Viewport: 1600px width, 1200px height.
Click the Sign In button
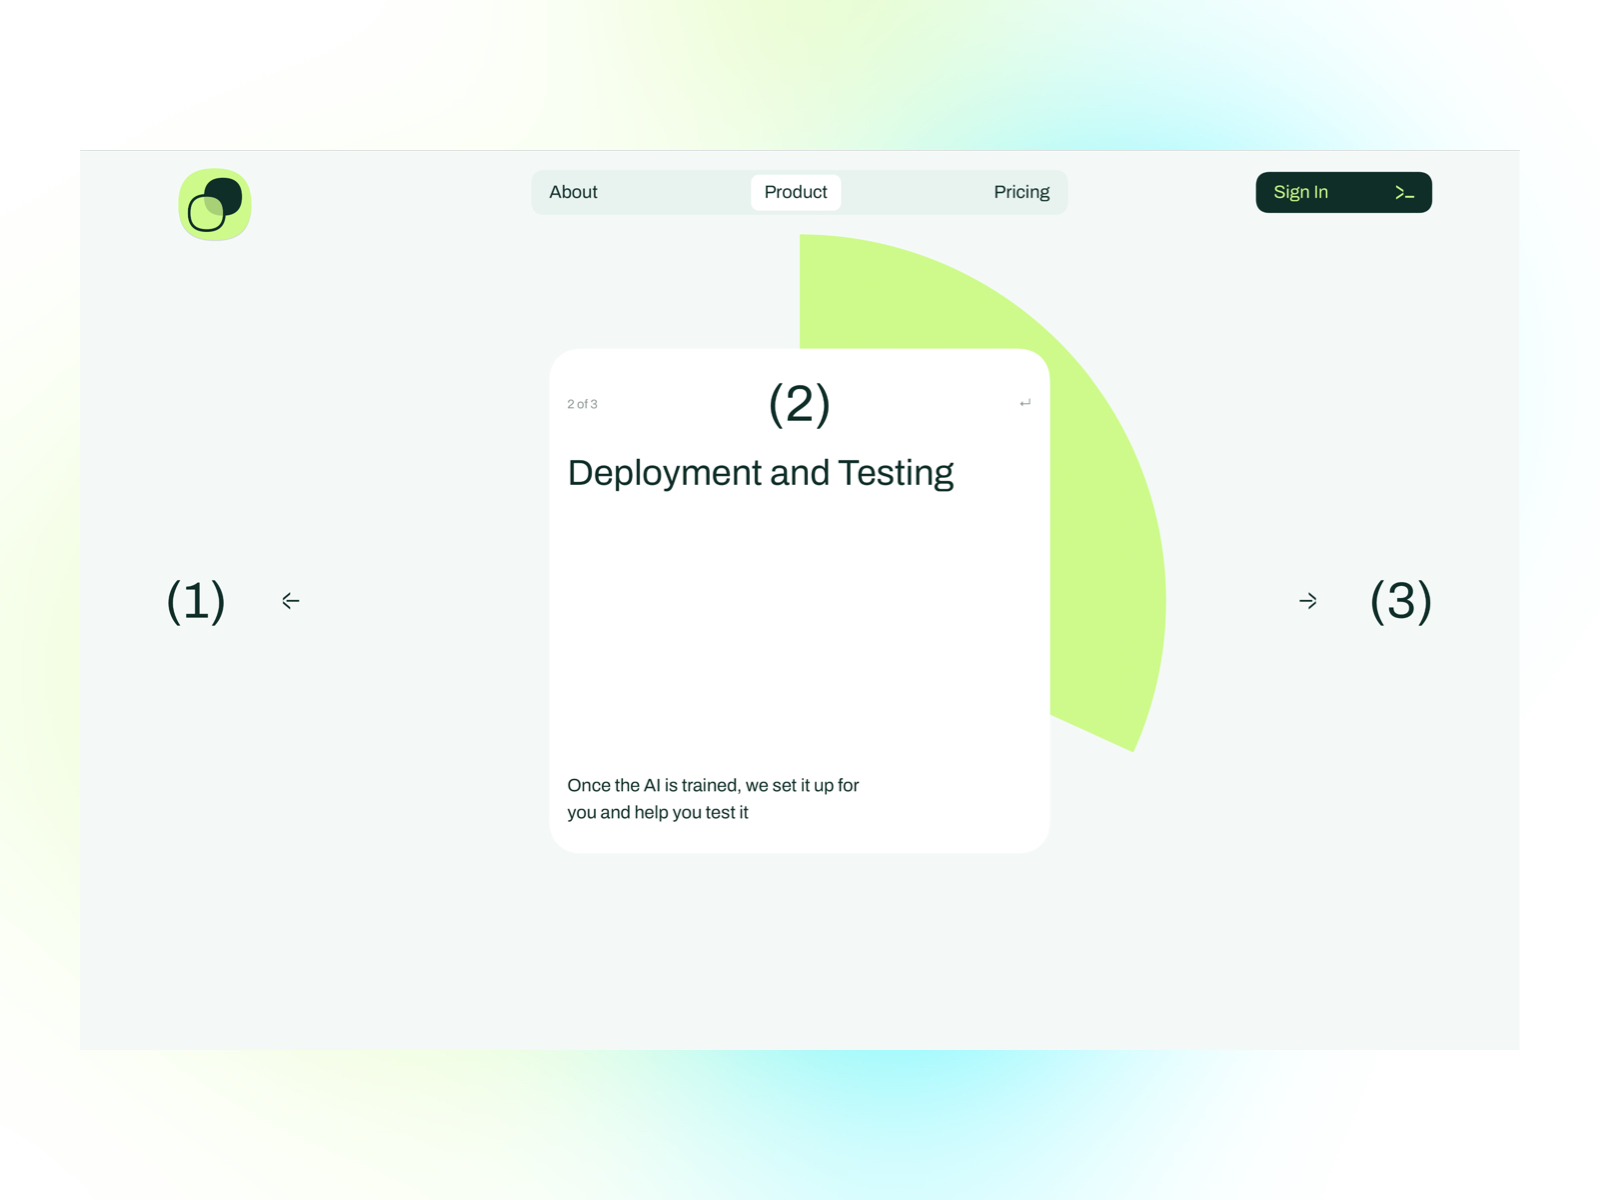pos(1343,192)
